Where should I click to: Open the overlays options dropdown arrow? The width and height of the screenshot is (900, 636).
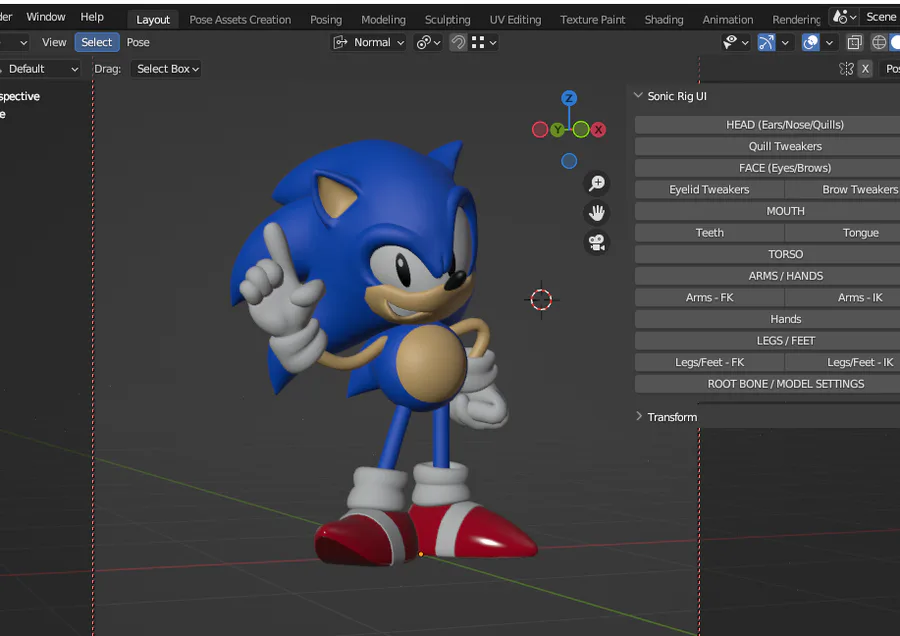tap(829, 42)
